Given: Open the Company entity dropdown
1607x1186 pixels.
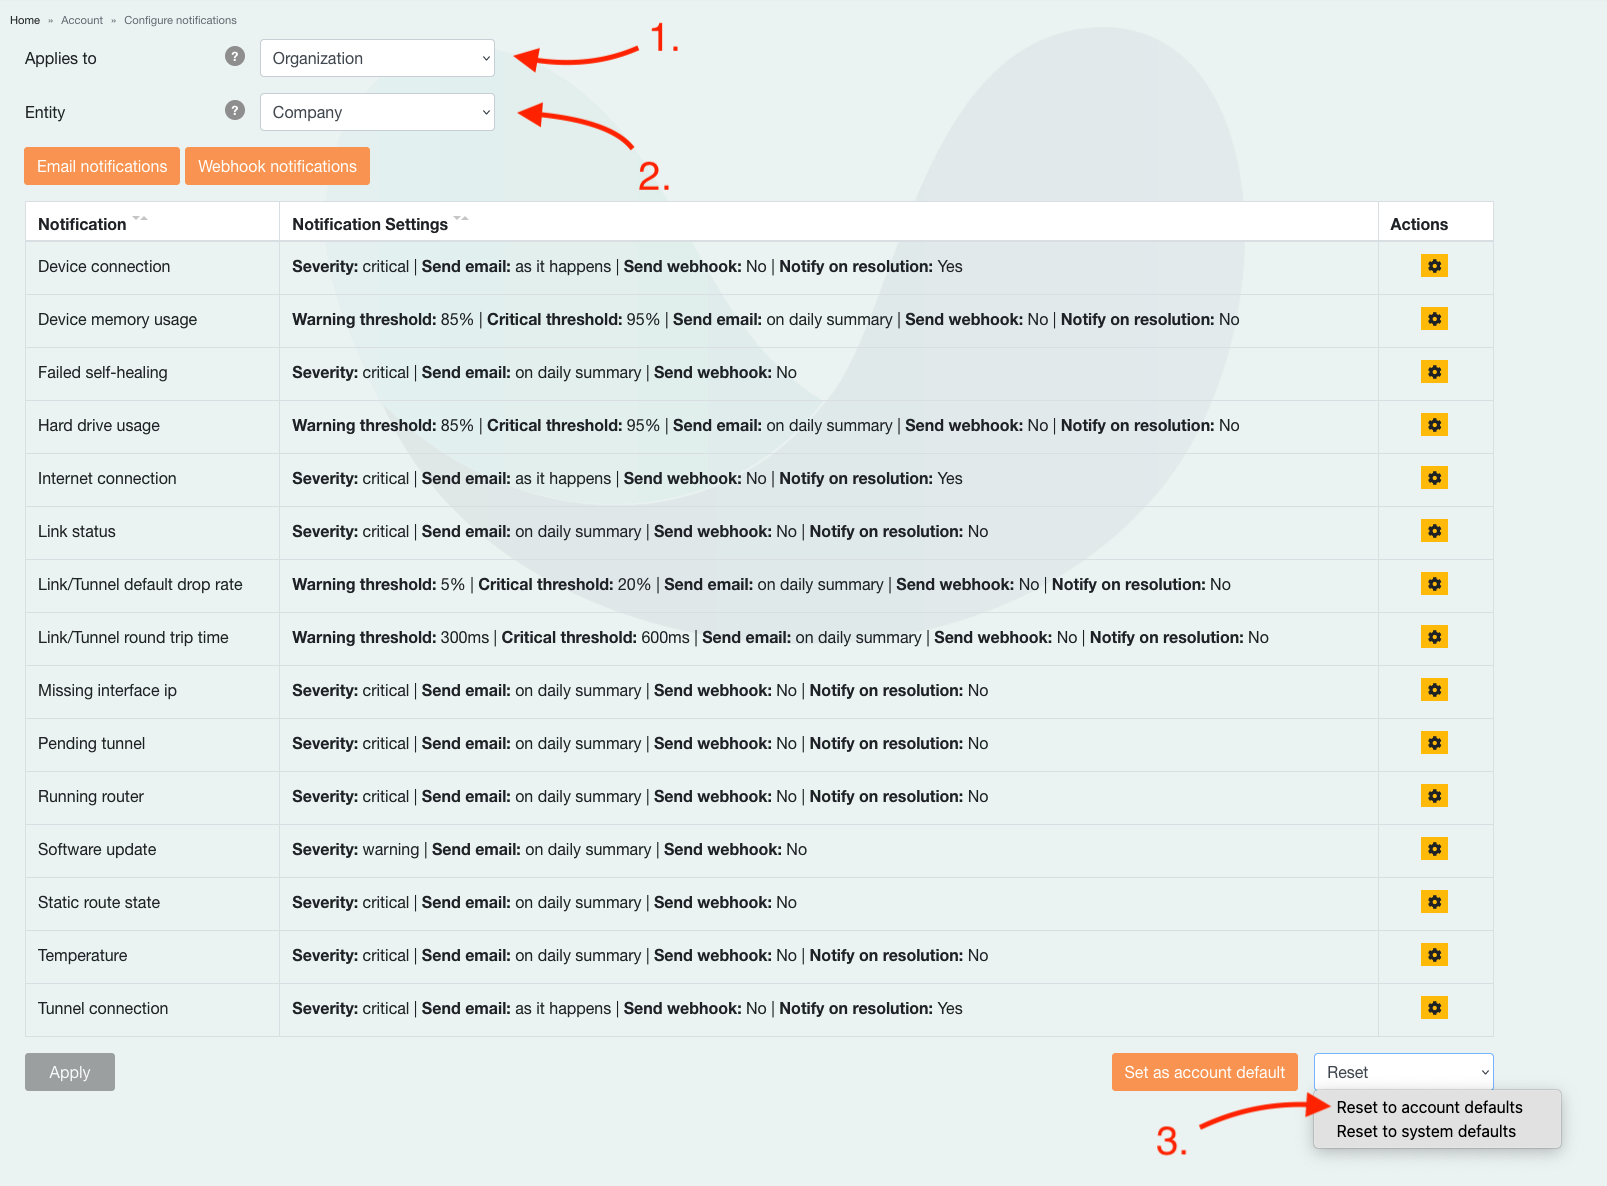Looking at the screenshot, I should click(x=377, y=112).
